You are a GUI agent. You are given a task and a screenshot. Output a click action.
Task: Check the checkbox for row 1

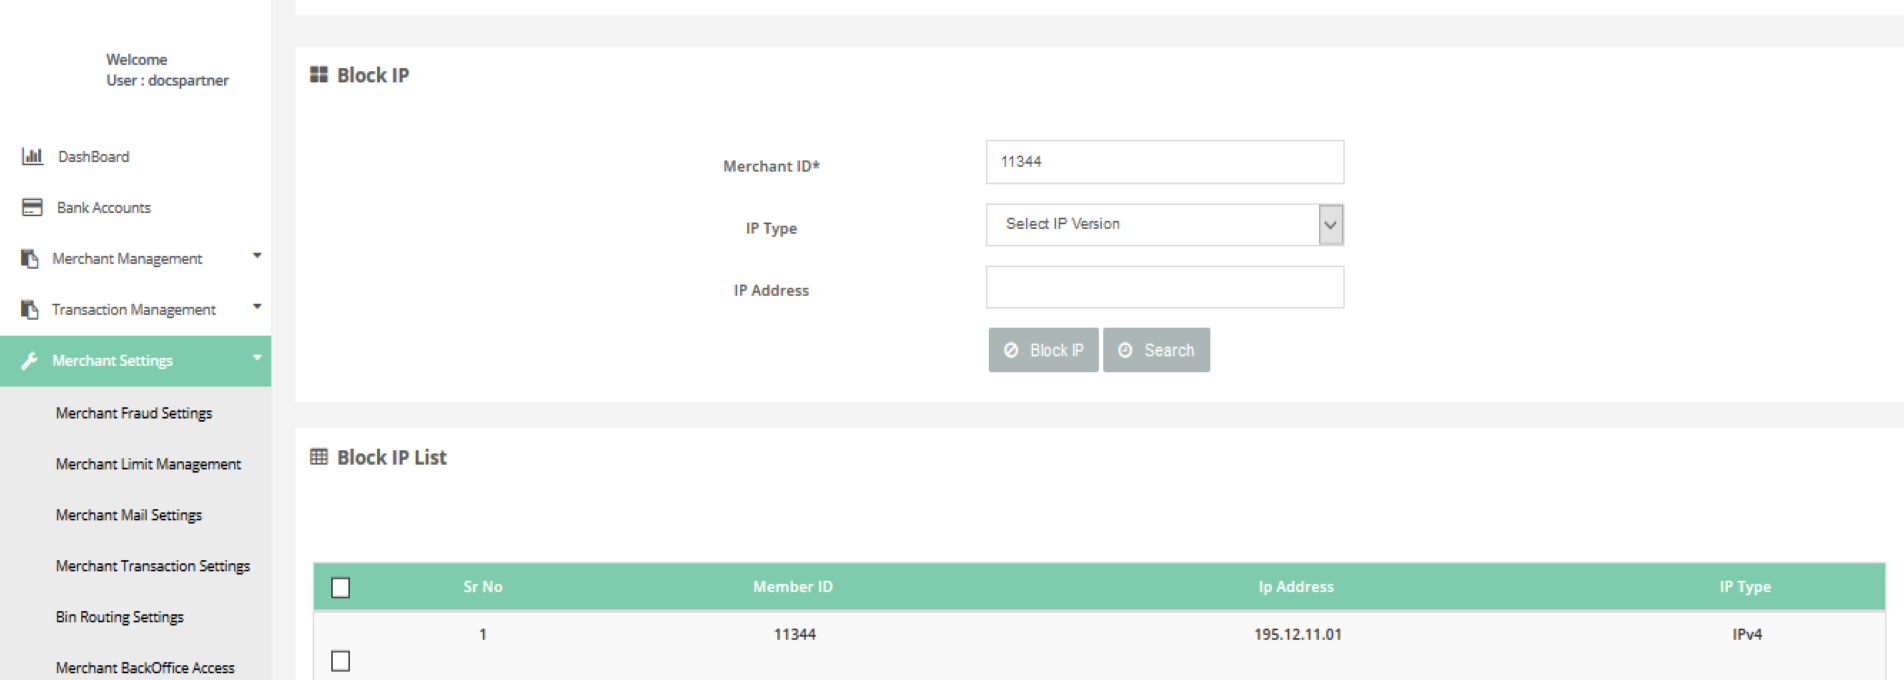tap(341, 661)
